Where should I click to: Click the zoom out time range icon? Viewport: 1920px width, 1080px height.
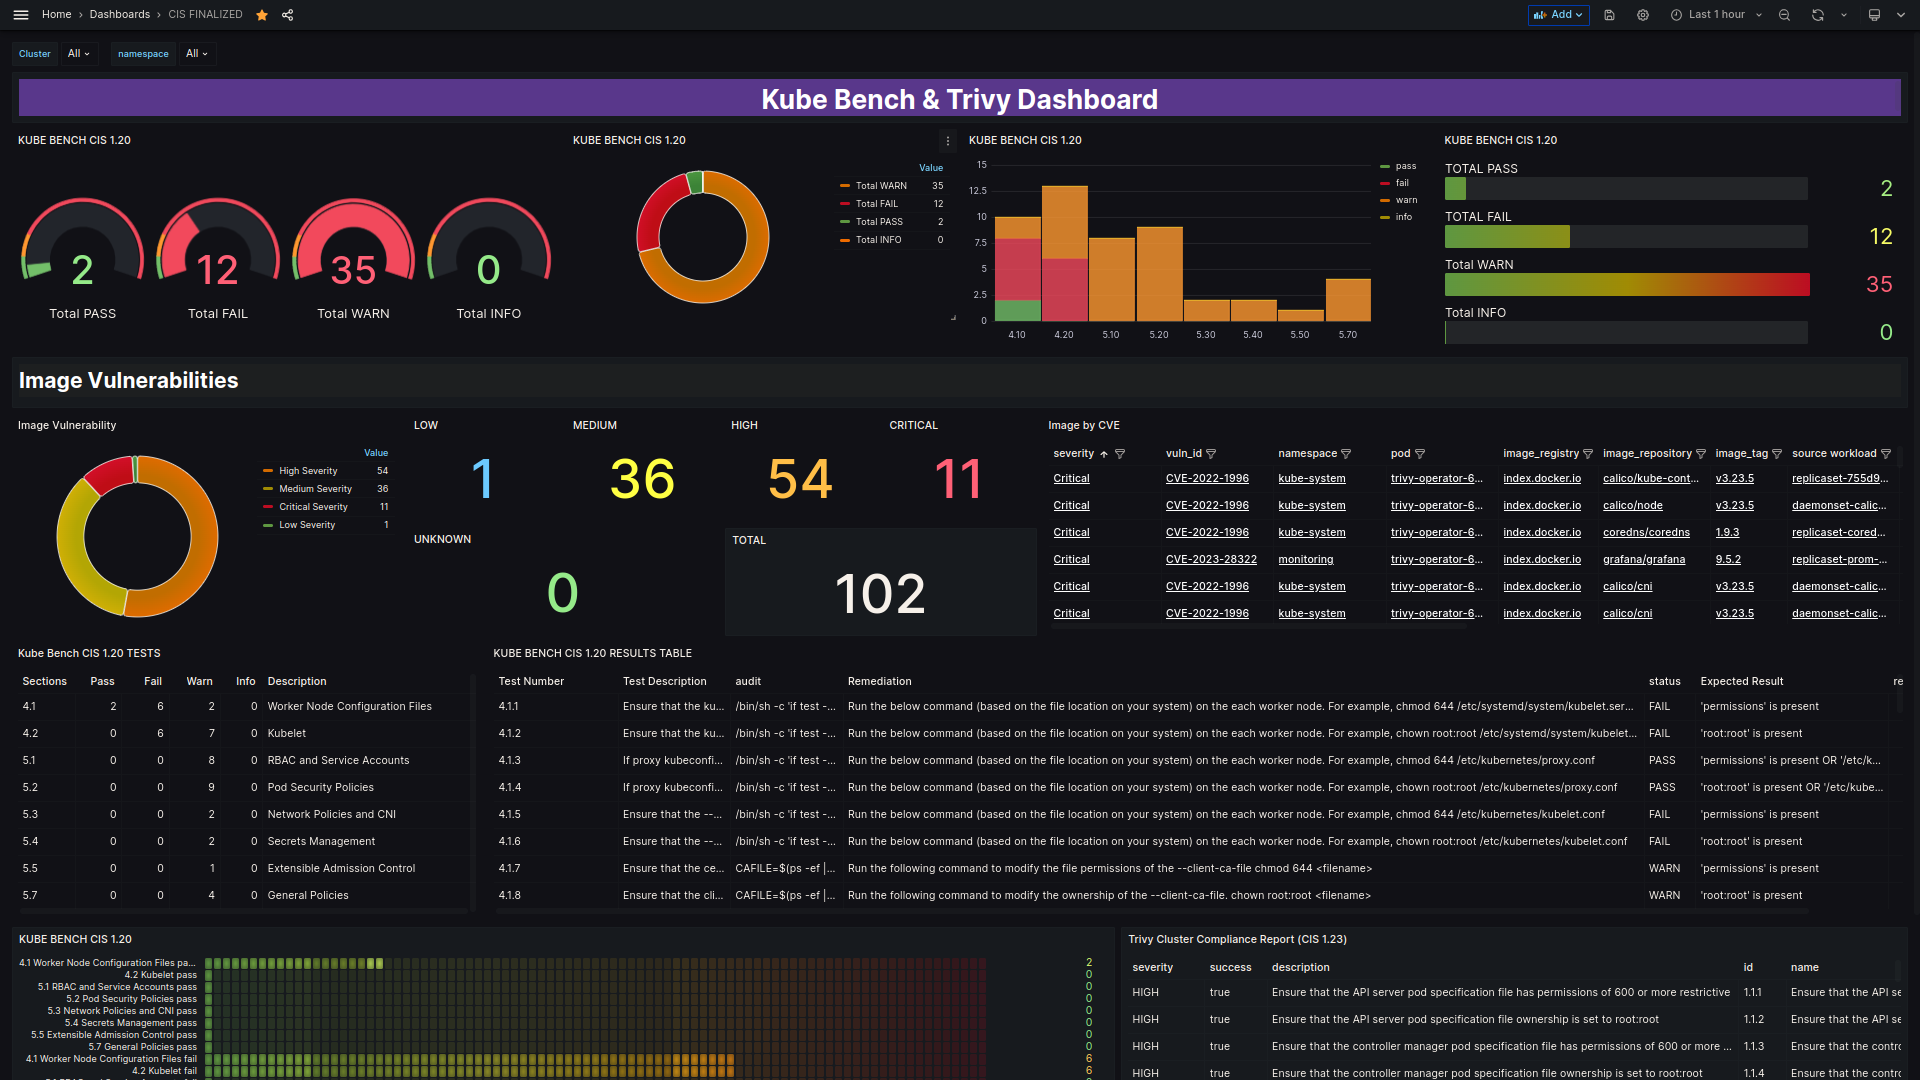click(1784, 14)
